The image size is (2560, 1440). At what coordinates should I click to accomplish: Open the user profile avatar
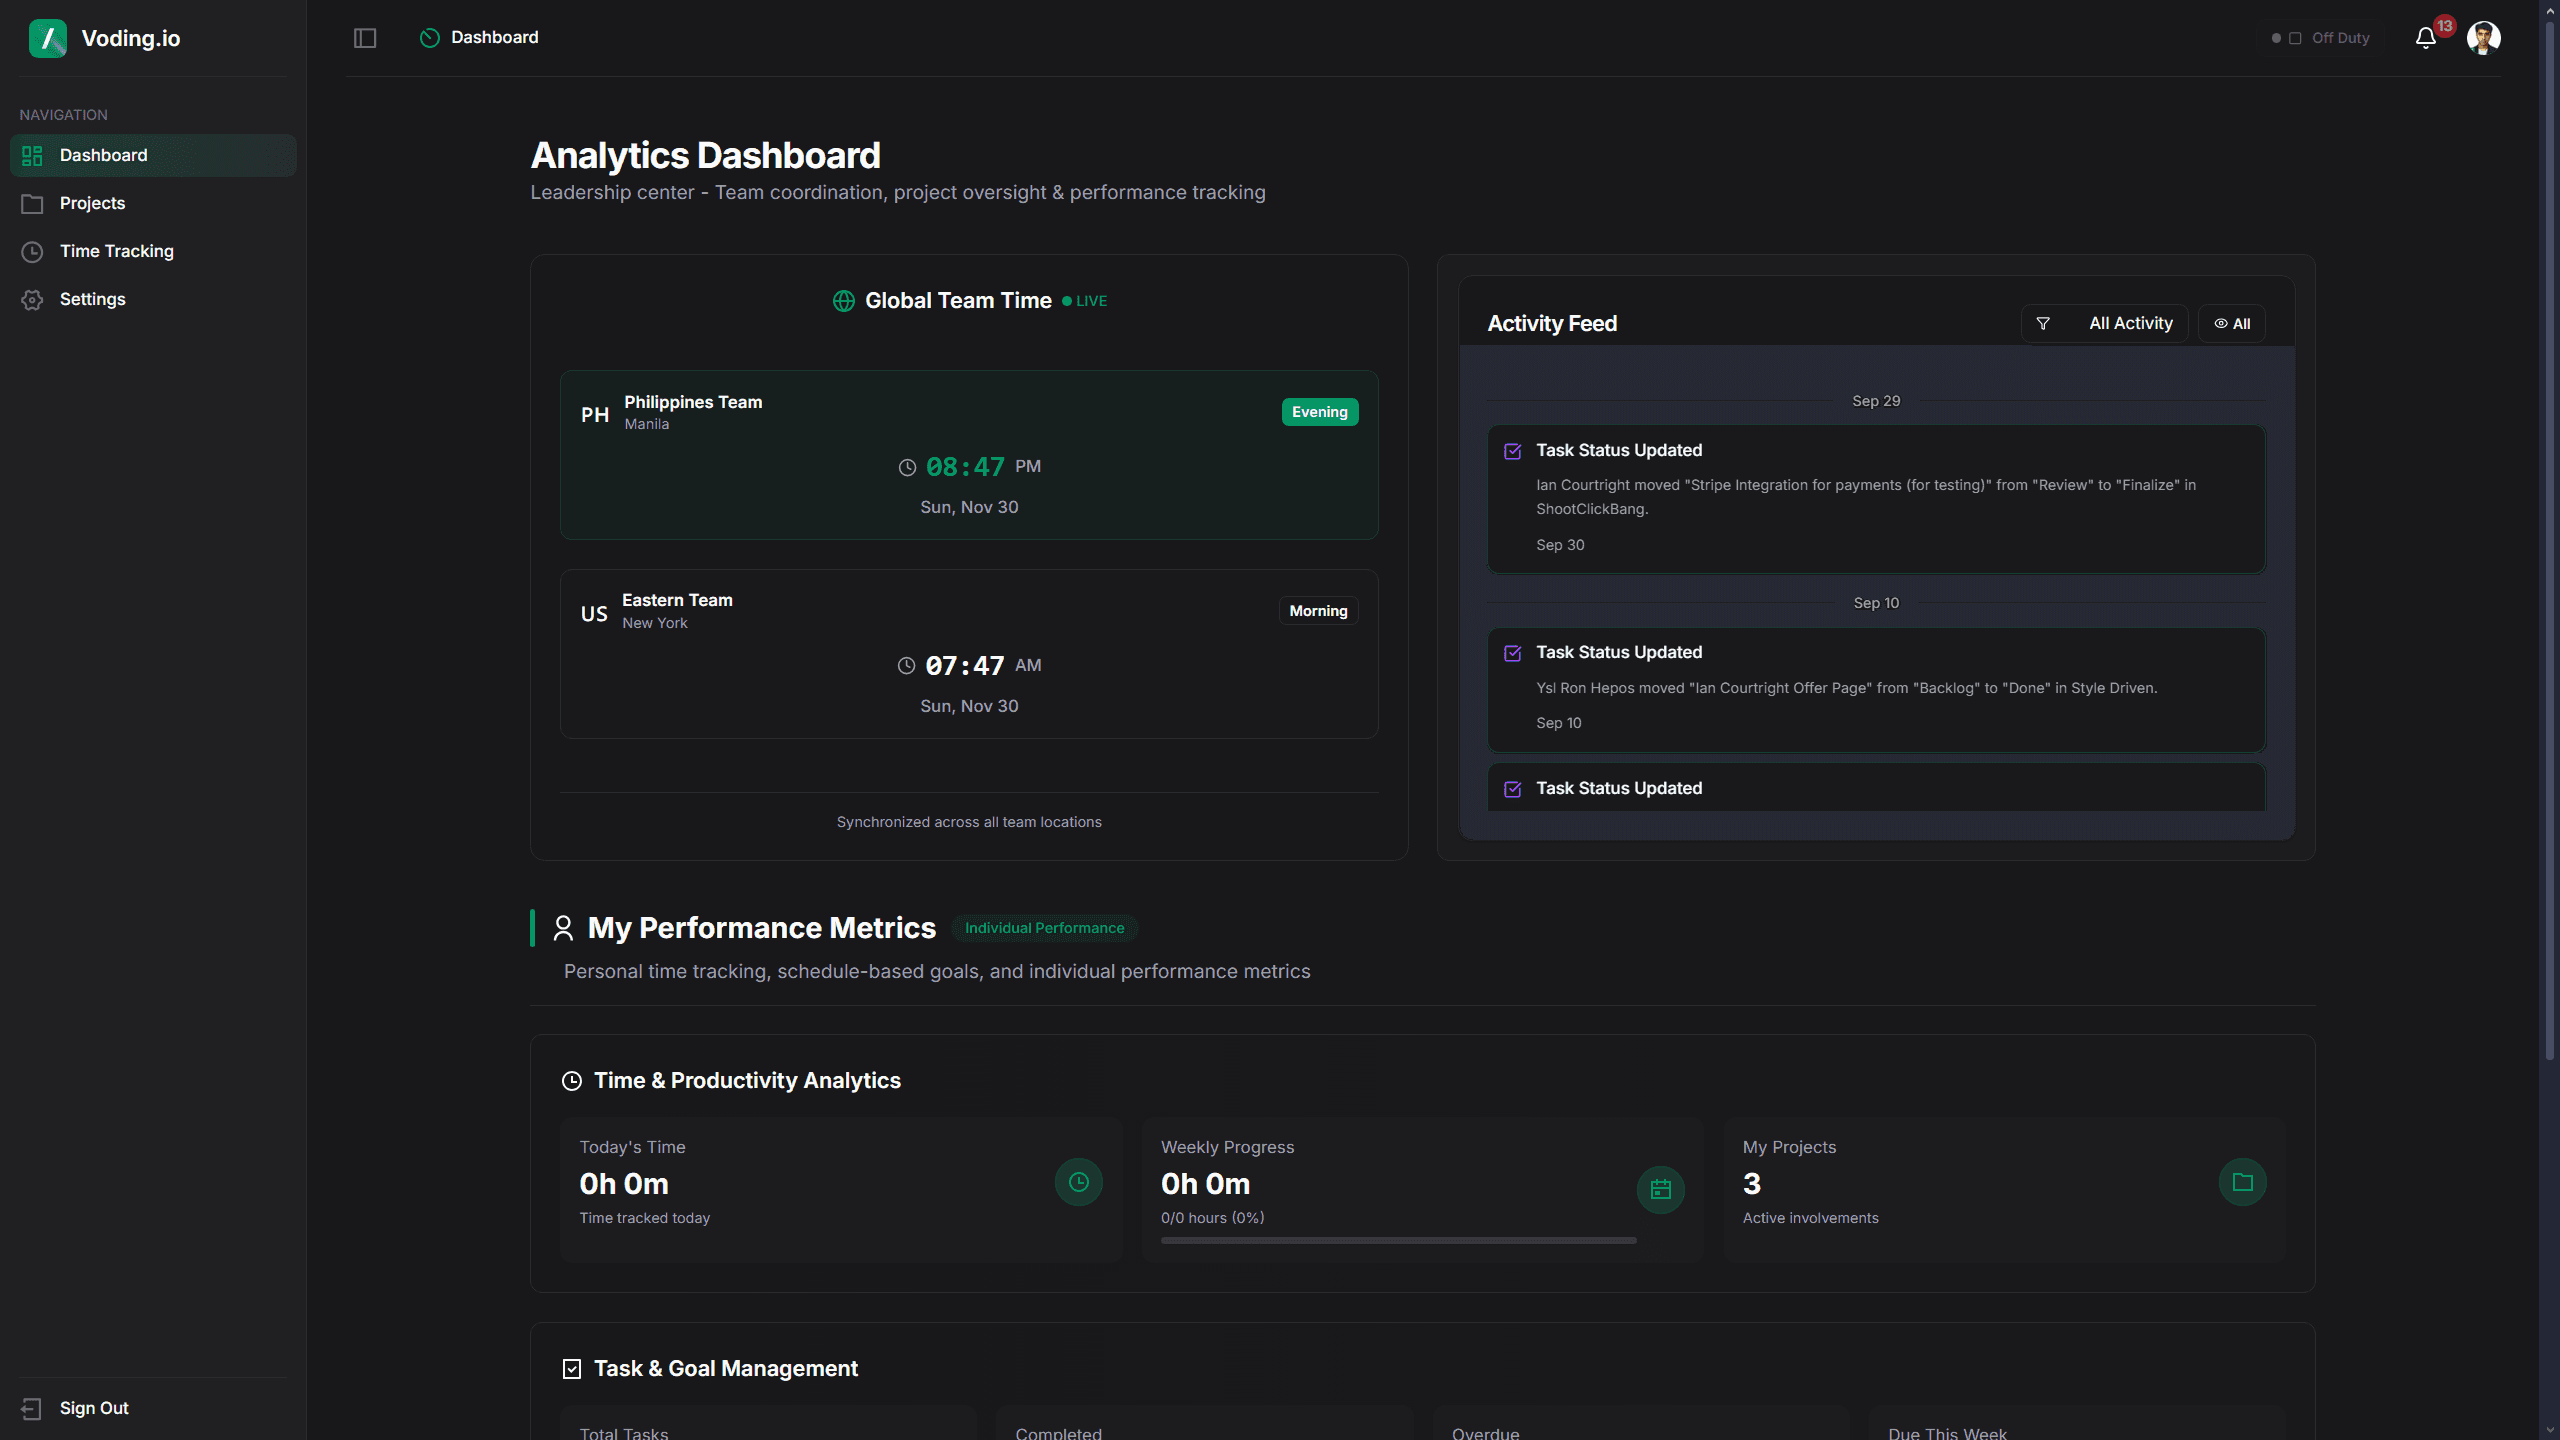tap(2483, 38)
